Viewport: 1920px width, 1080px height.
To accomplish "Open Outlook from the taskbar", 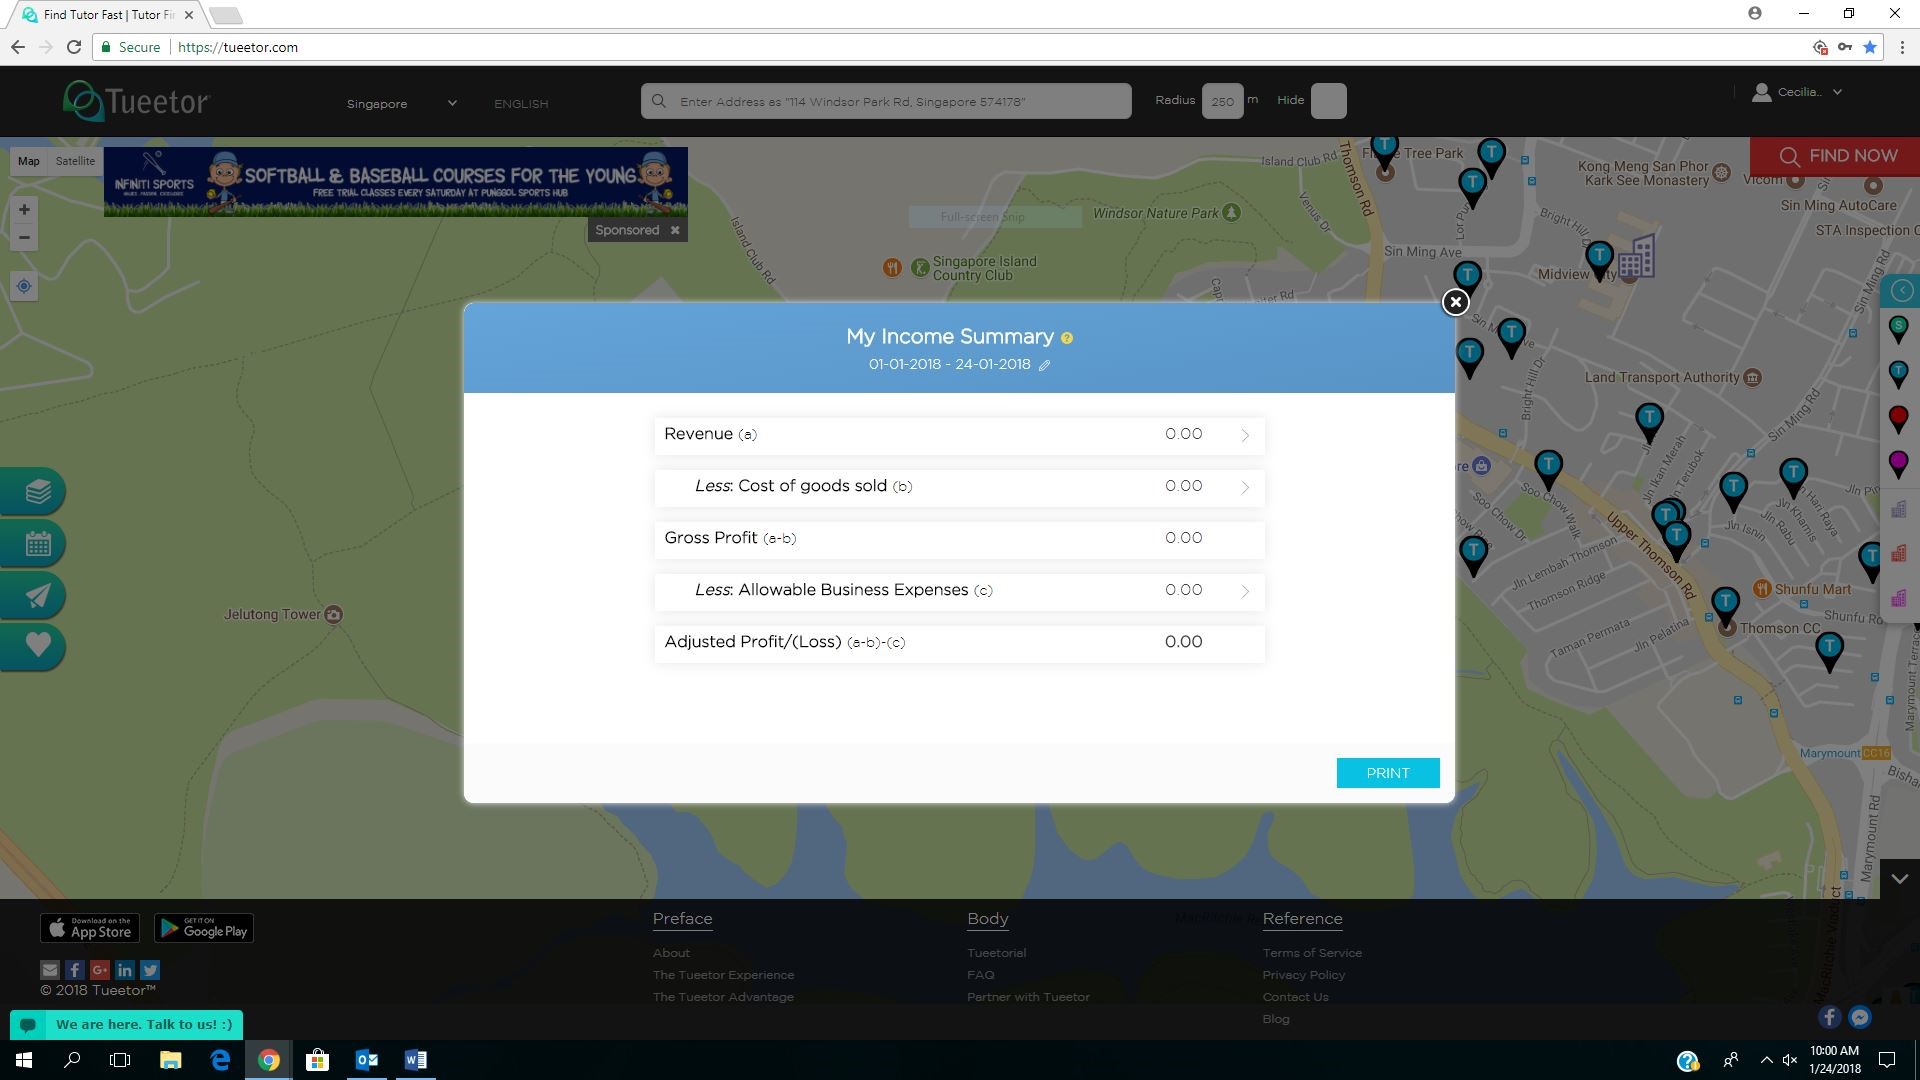I will tap(366, 1060).
